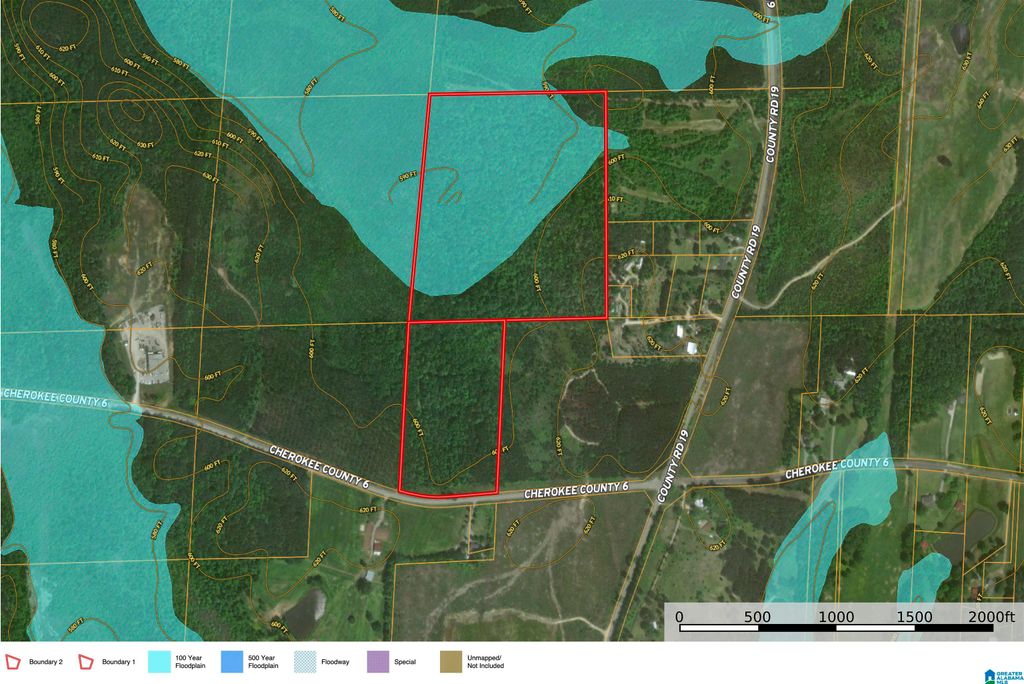Screen dimensions: 1024x684
Task: Click the "Boundary 1" legend label
Action: pyautogui.click(x=118, y=662)
